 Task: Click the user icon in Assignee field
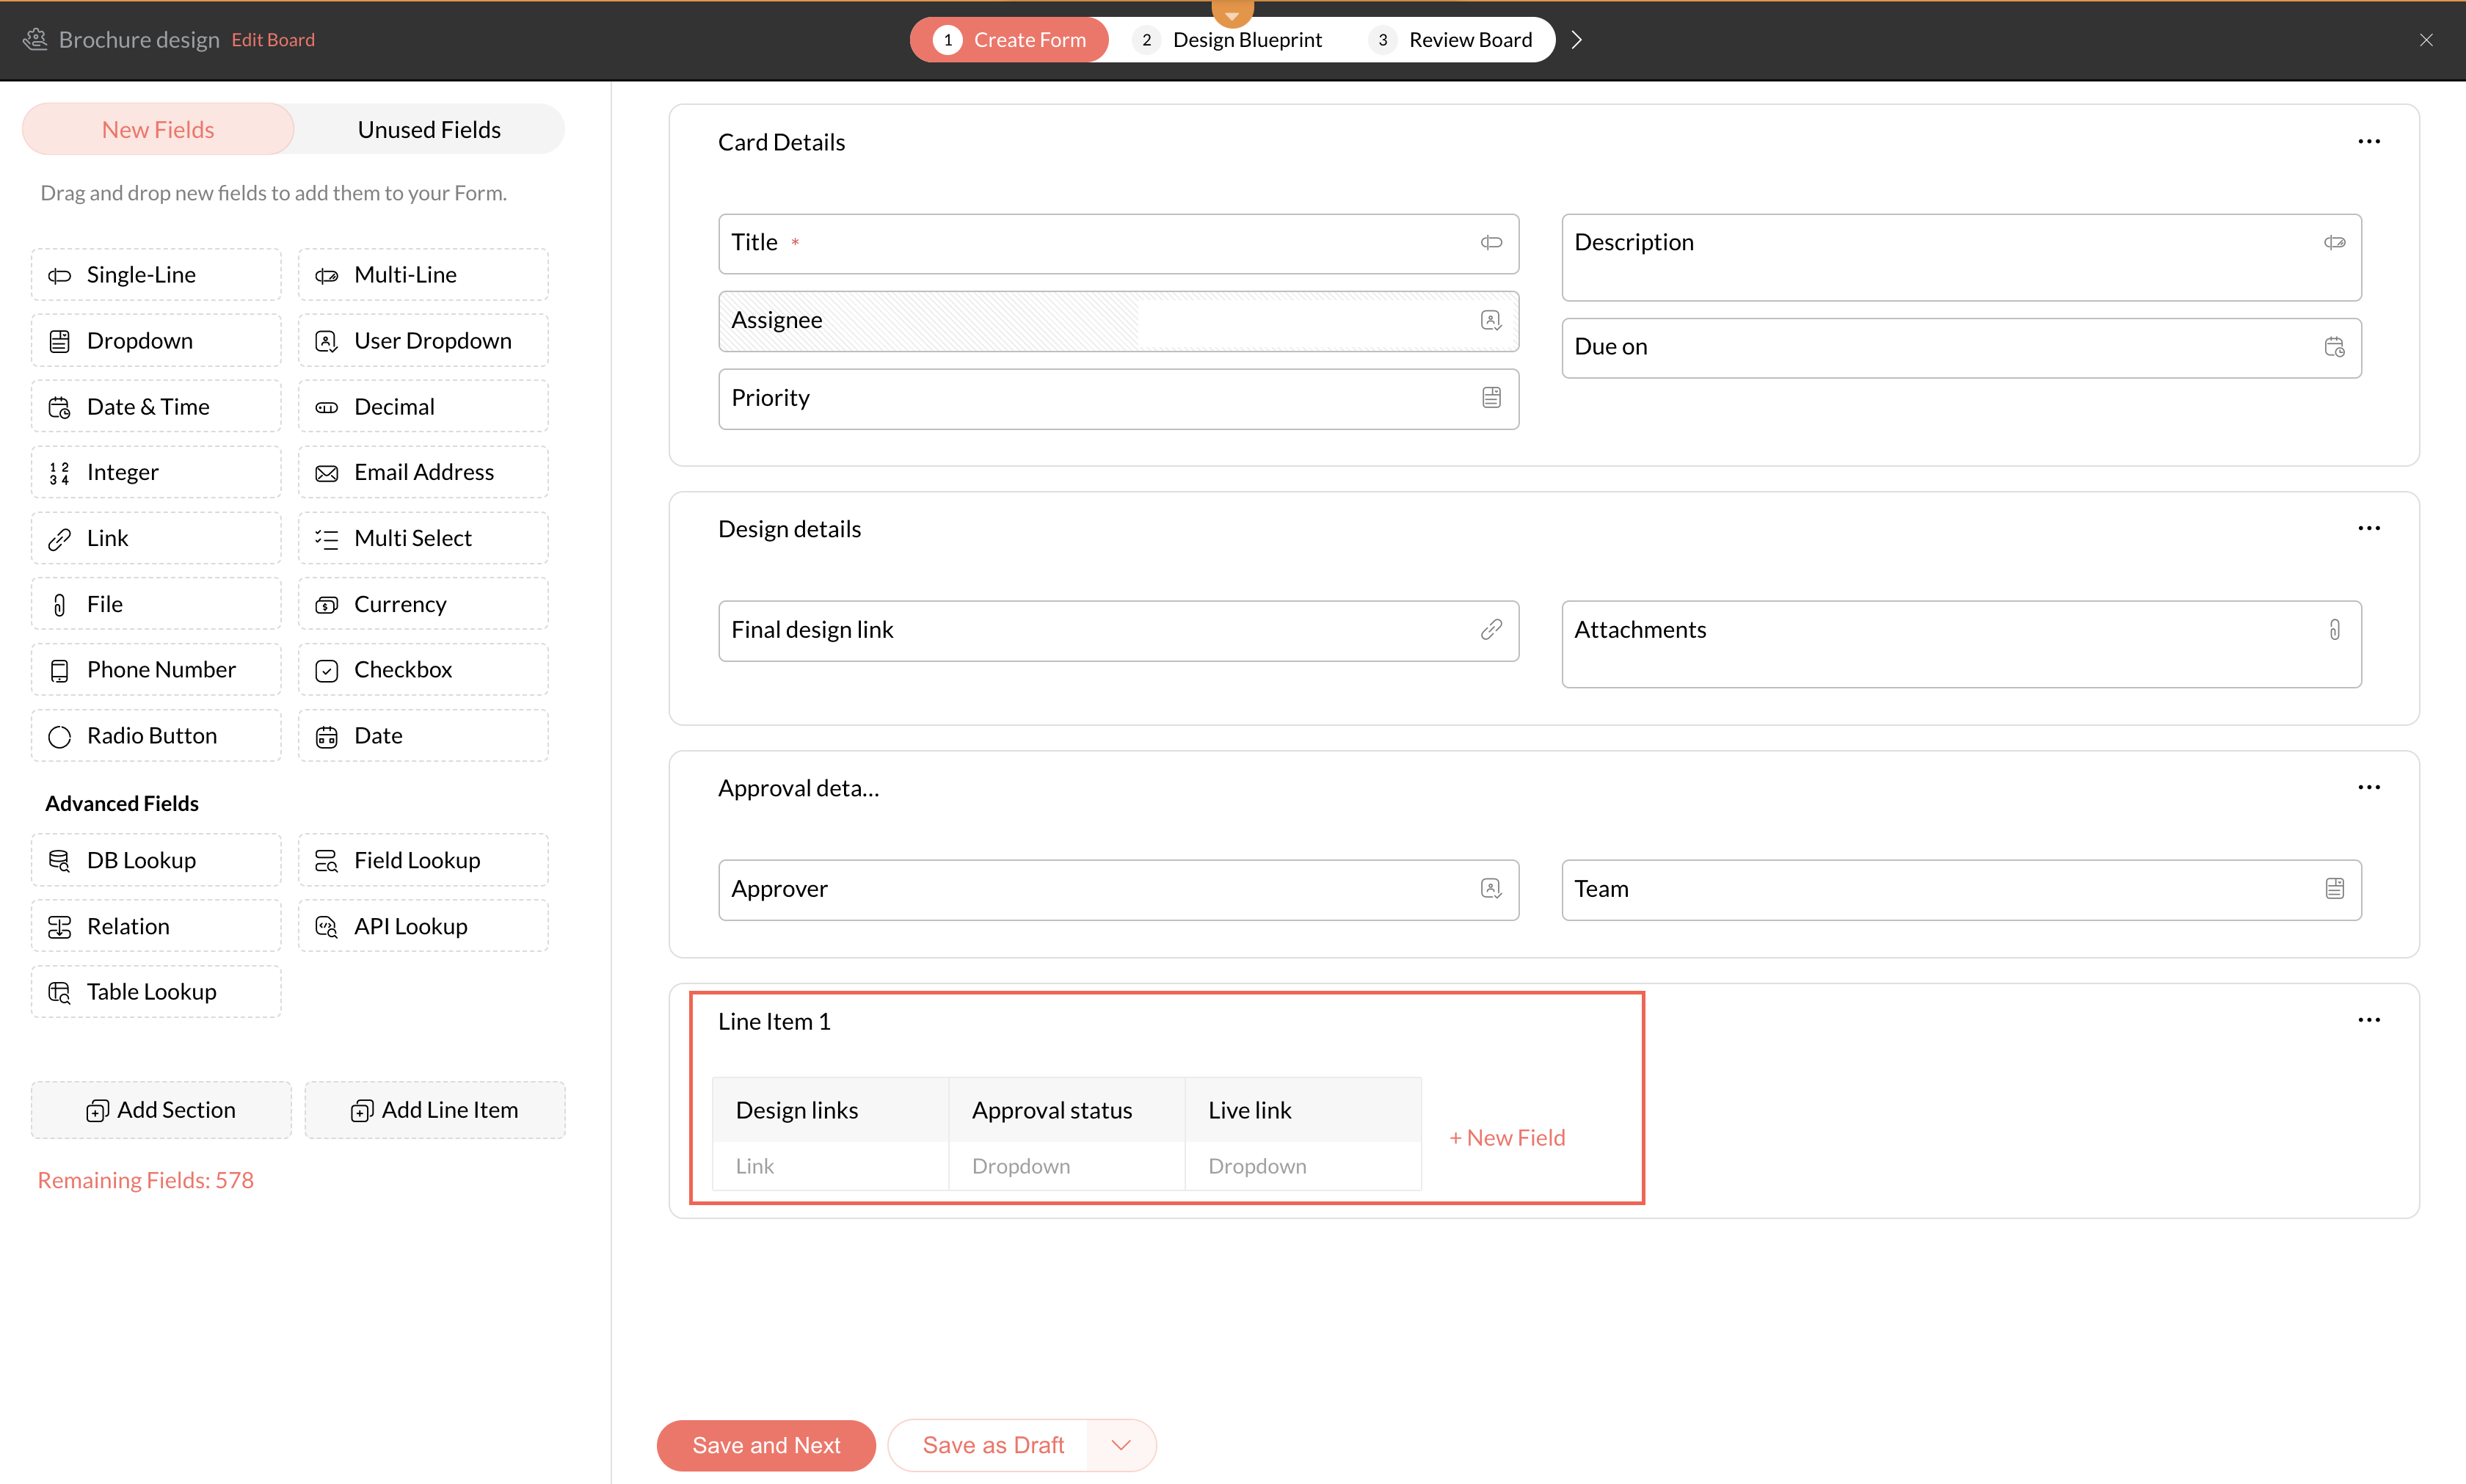pos(1490,320)
